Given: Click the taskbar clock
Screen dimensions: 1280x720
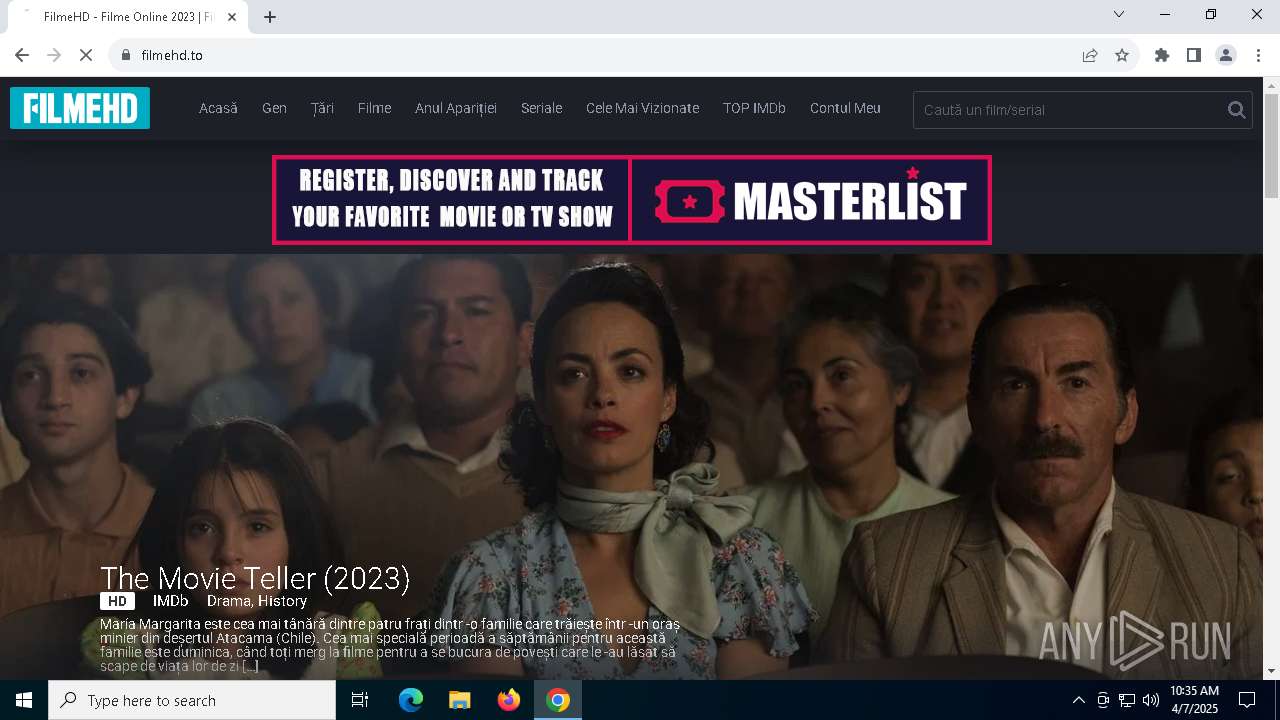Looking at the screenshot, I should tap(1194, 700).
